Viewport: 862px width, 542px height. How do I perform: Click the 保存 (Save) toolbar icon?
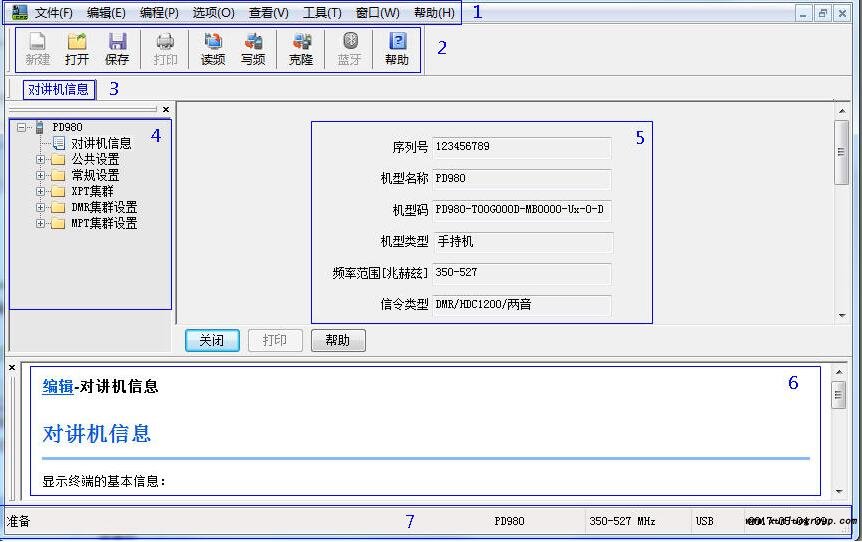[x=117, y=49]
